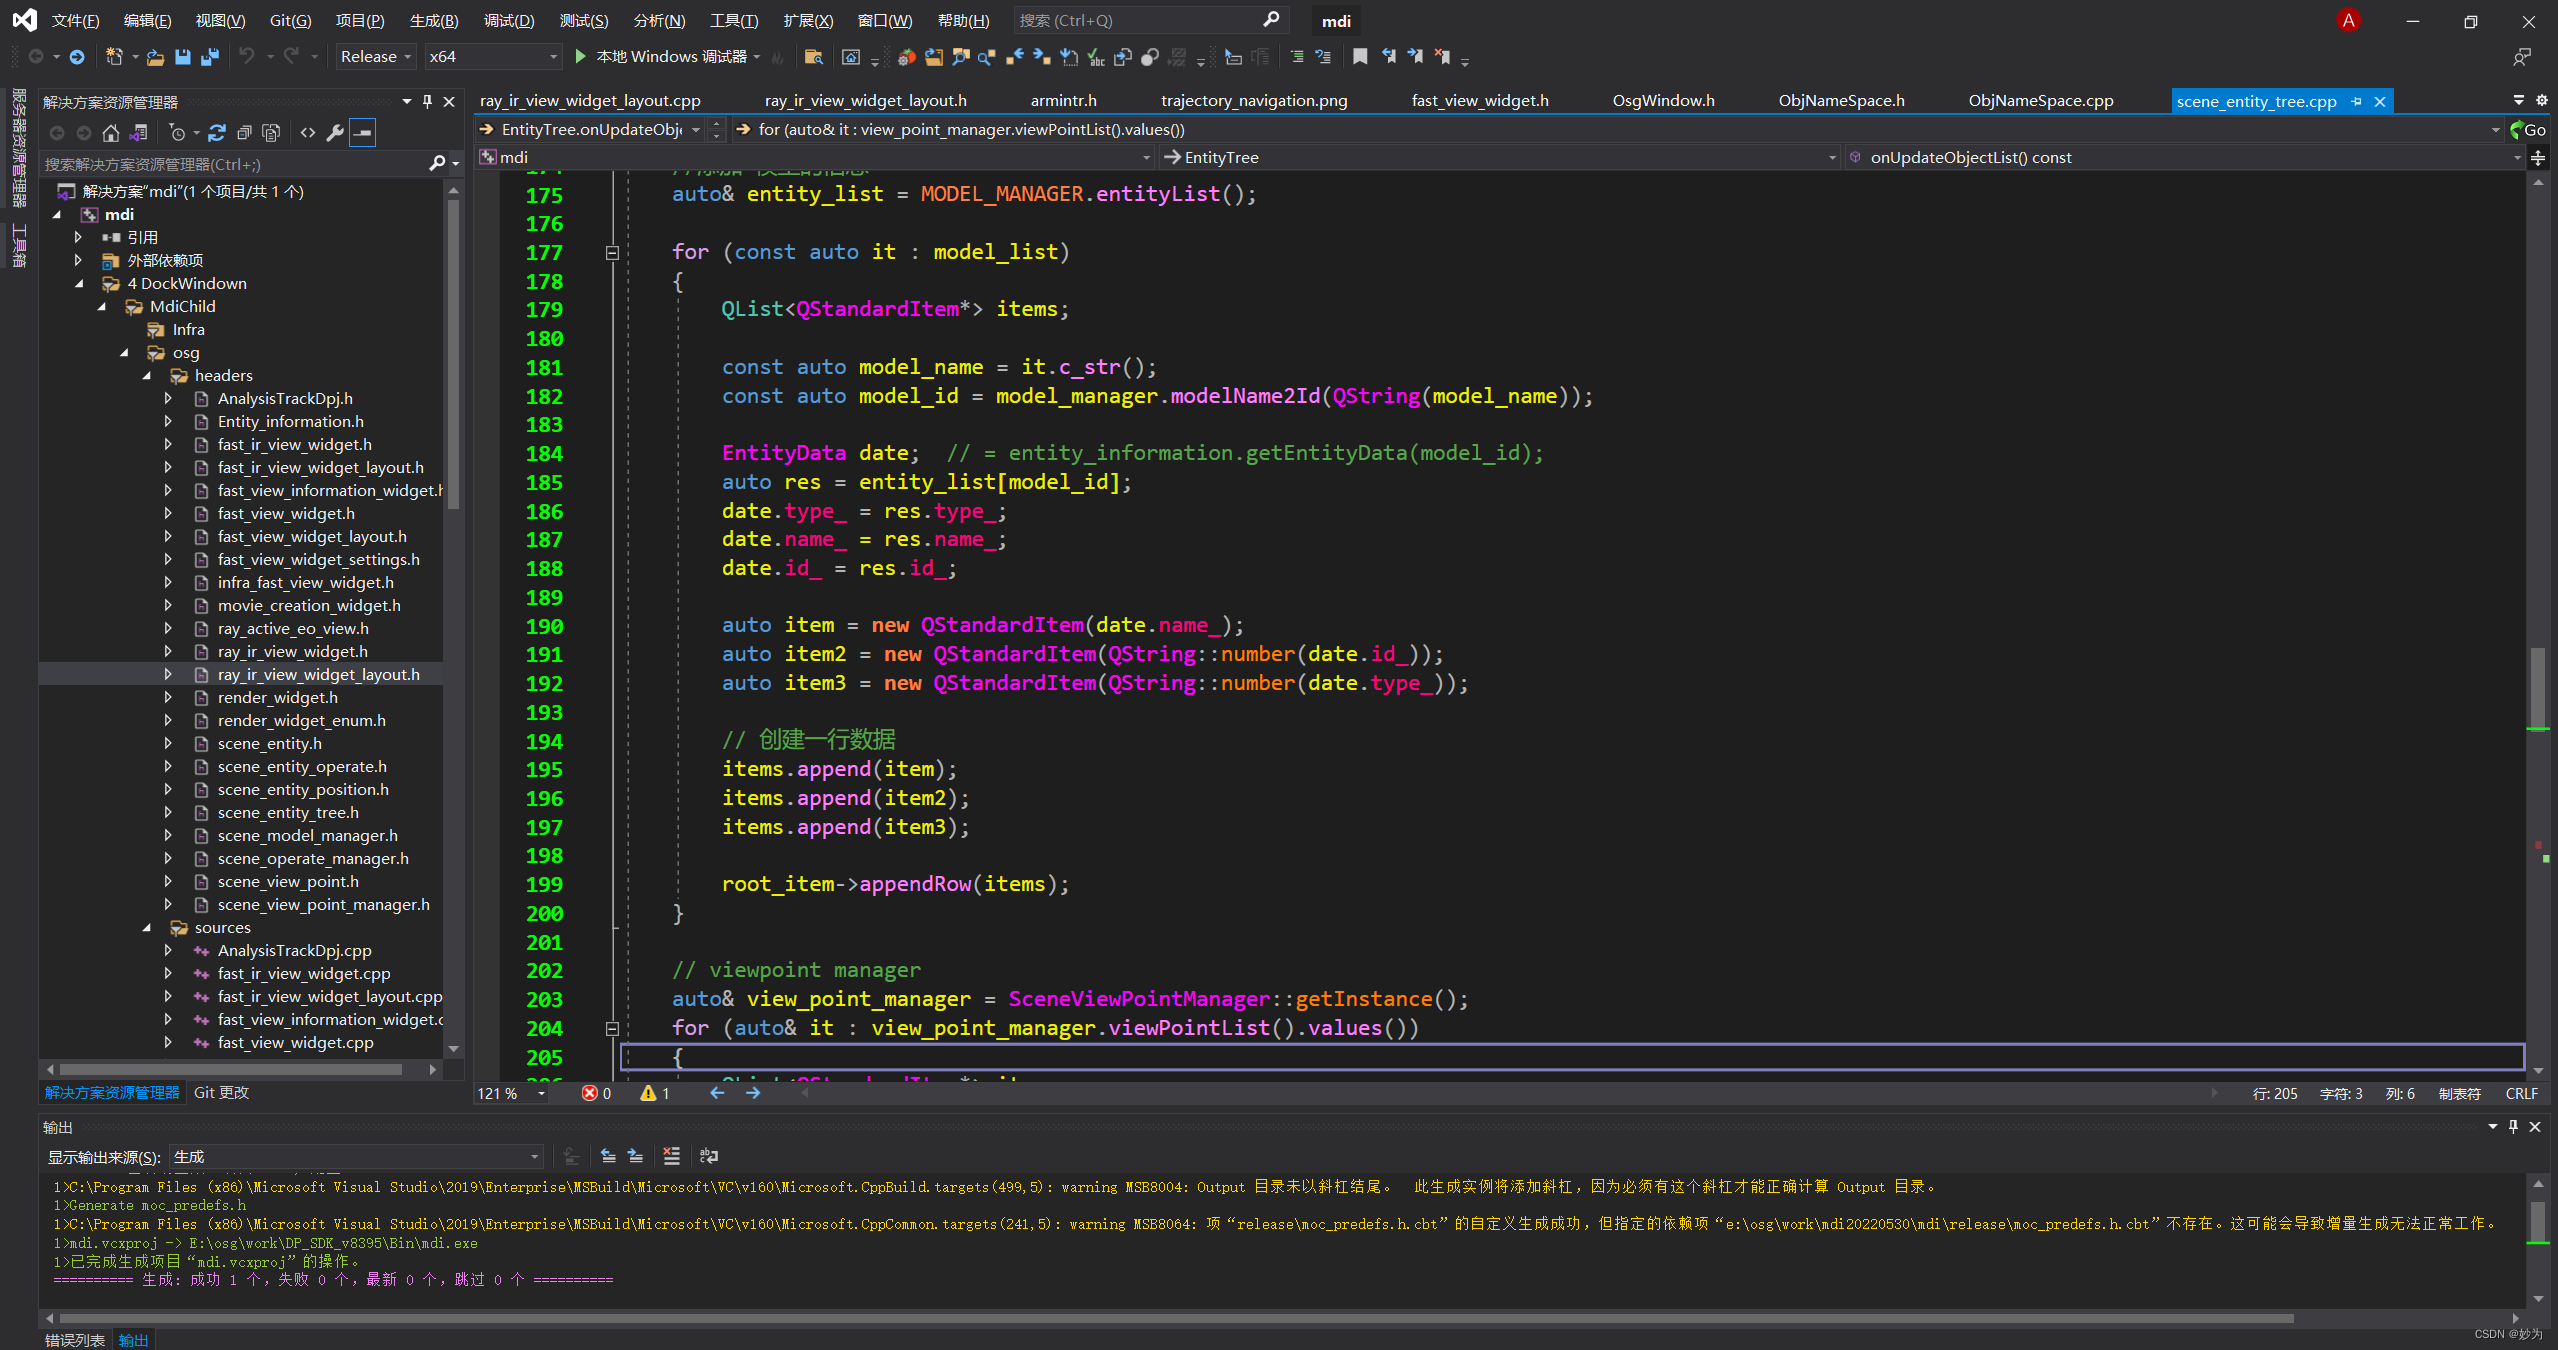The image size is (2558, 1350).
Task: Switch views using the solutions and folders icon
Action: coord(139,132)
